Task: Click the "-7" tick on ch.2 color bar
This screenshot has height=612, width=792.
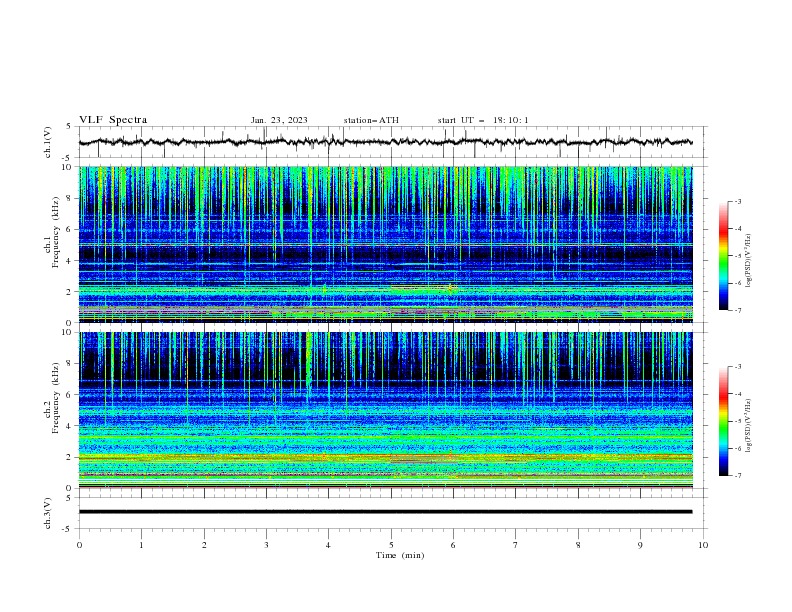Action: pyautogui.click(x=738, y=476)
